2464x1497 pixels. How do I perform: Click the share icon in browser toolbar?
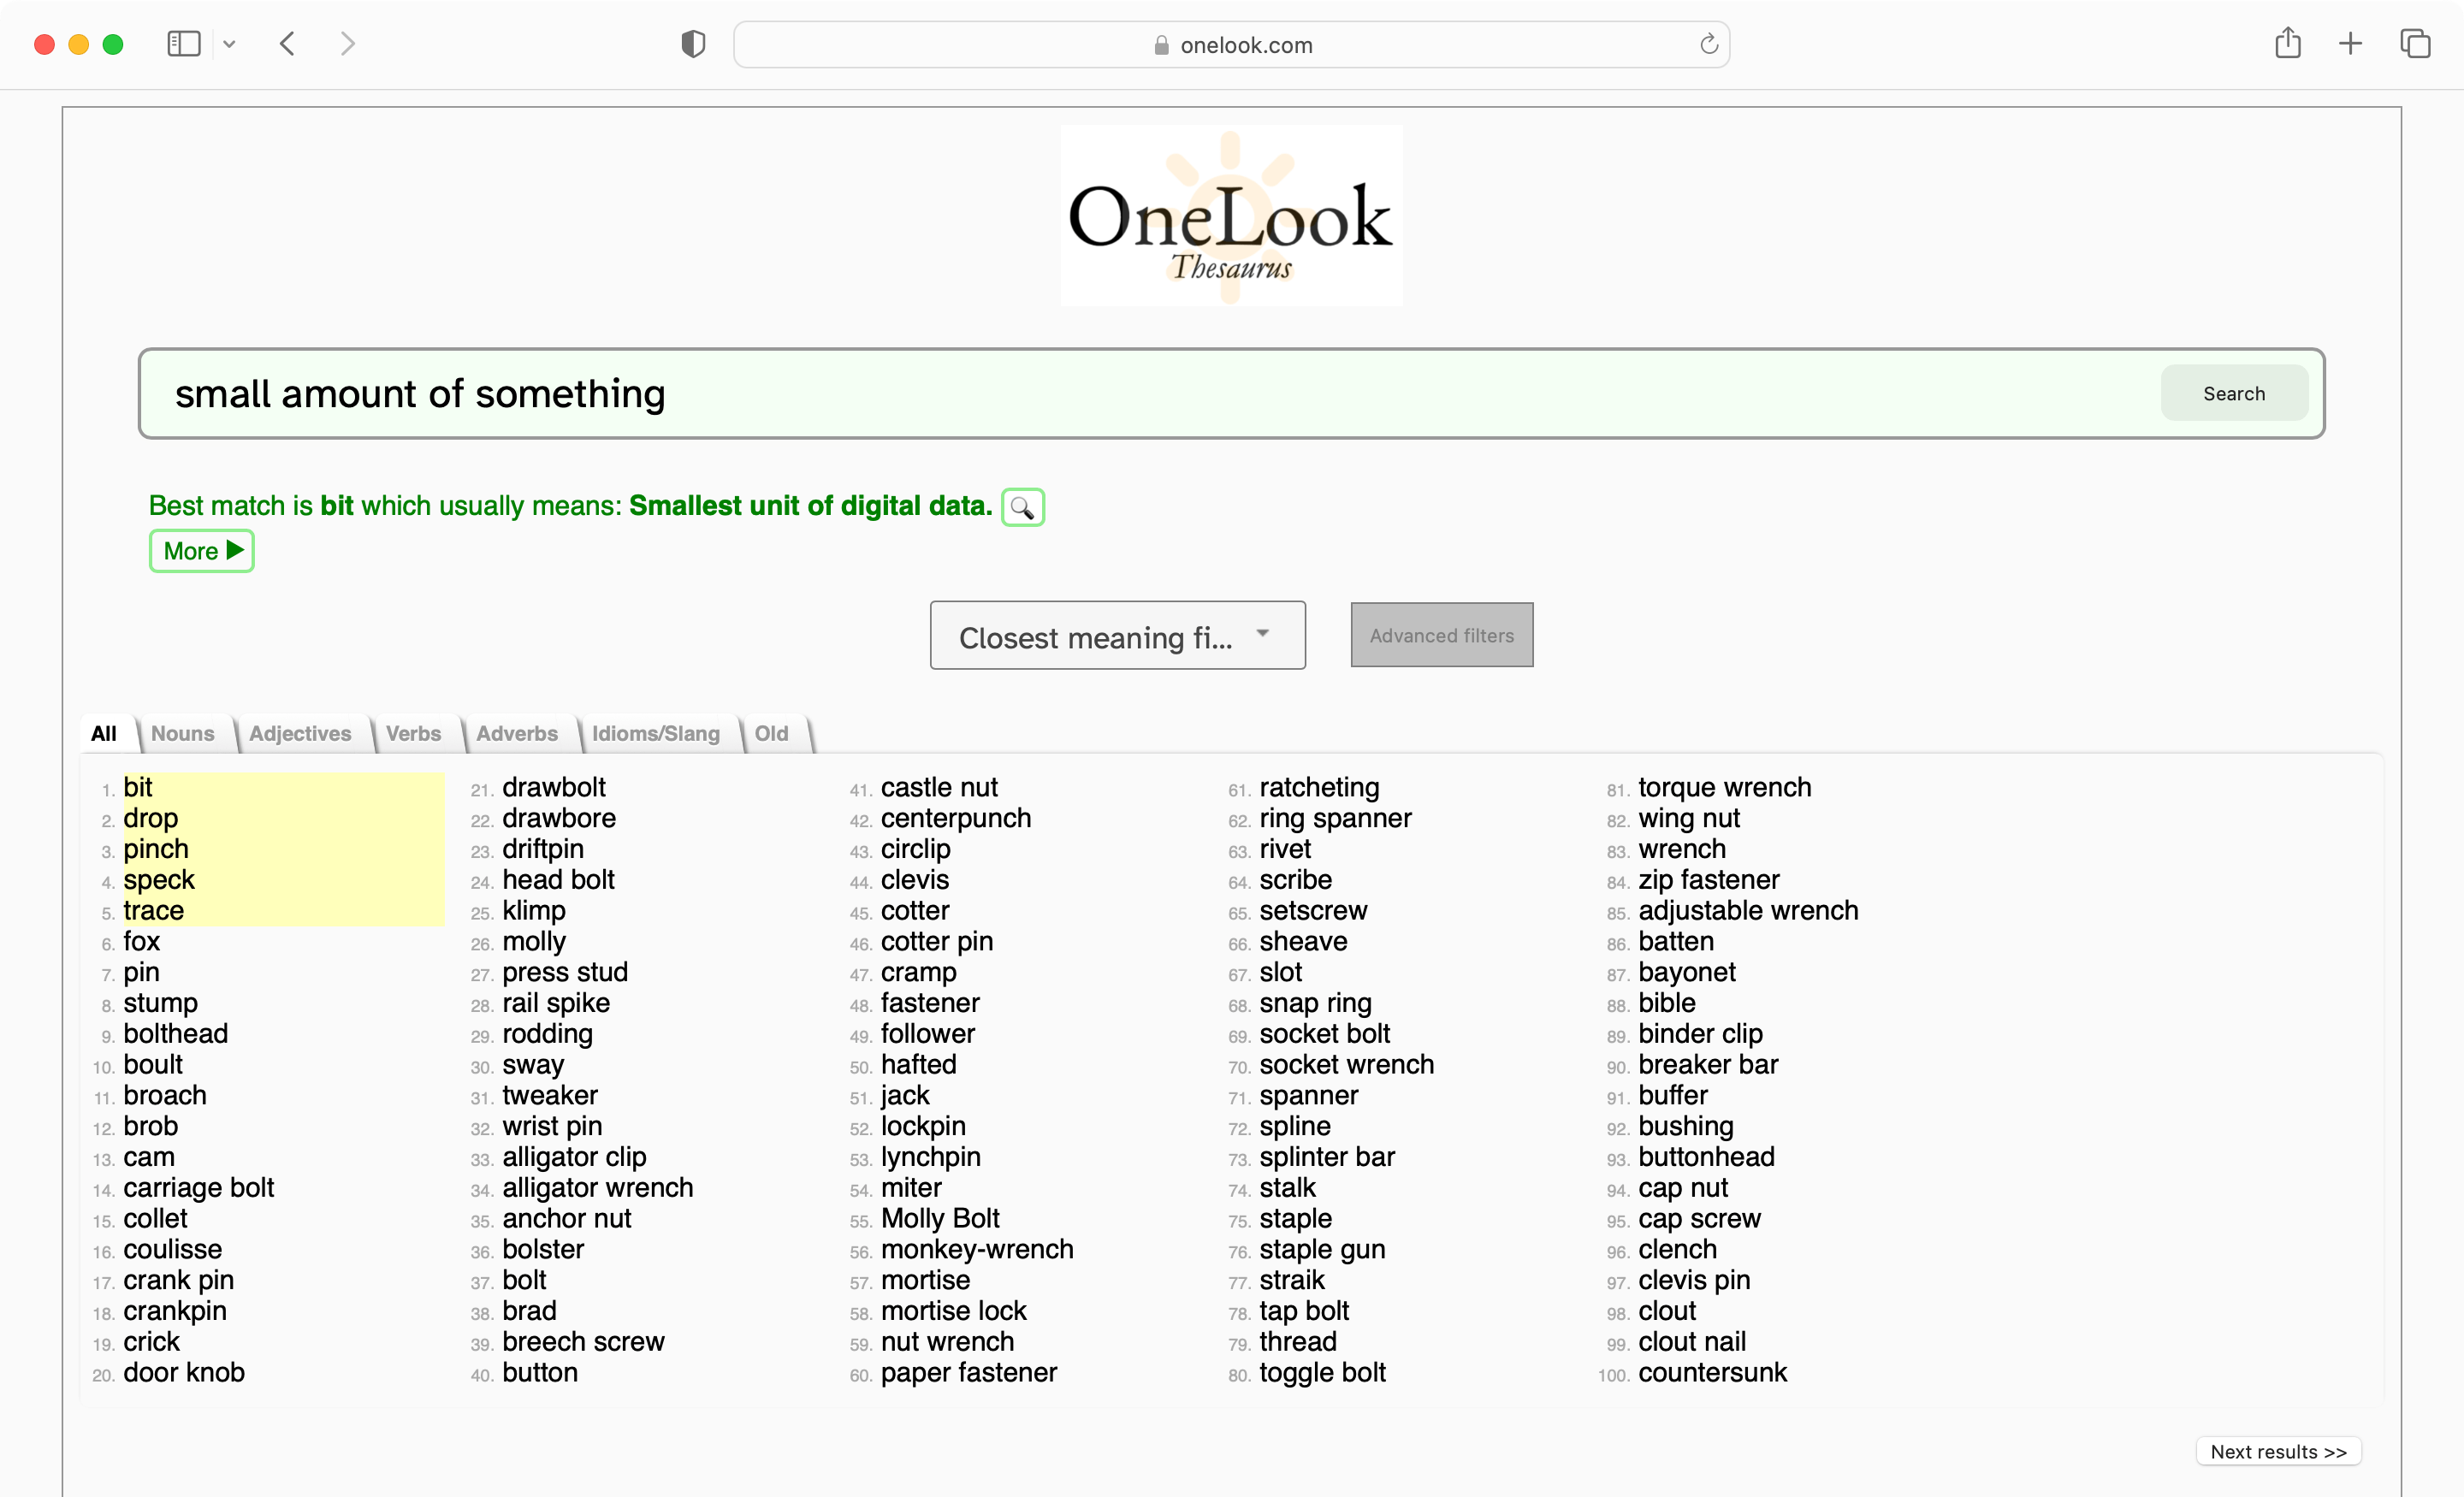[2286, 44]
